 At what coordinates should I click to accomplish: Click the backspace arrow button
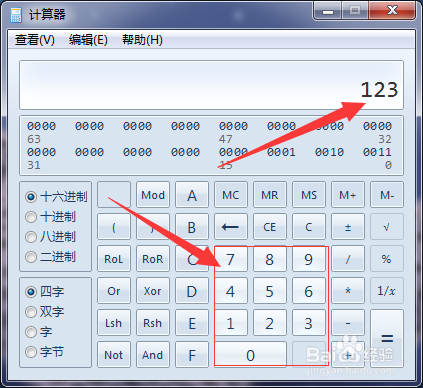coord(231,227)
